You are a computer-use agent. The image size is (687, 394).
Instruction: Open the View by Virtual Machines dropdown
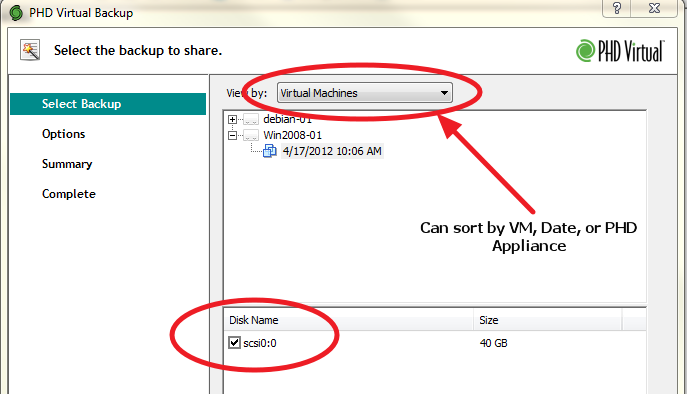click(x=365, y=93)
